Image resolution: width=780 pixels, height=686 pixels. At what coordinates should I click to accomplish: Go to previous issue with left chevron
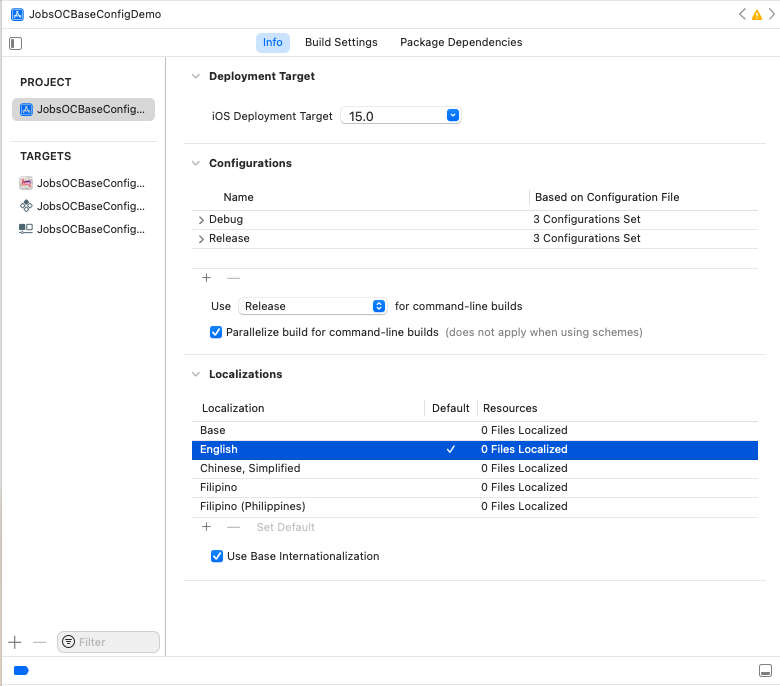coord(742,14)
